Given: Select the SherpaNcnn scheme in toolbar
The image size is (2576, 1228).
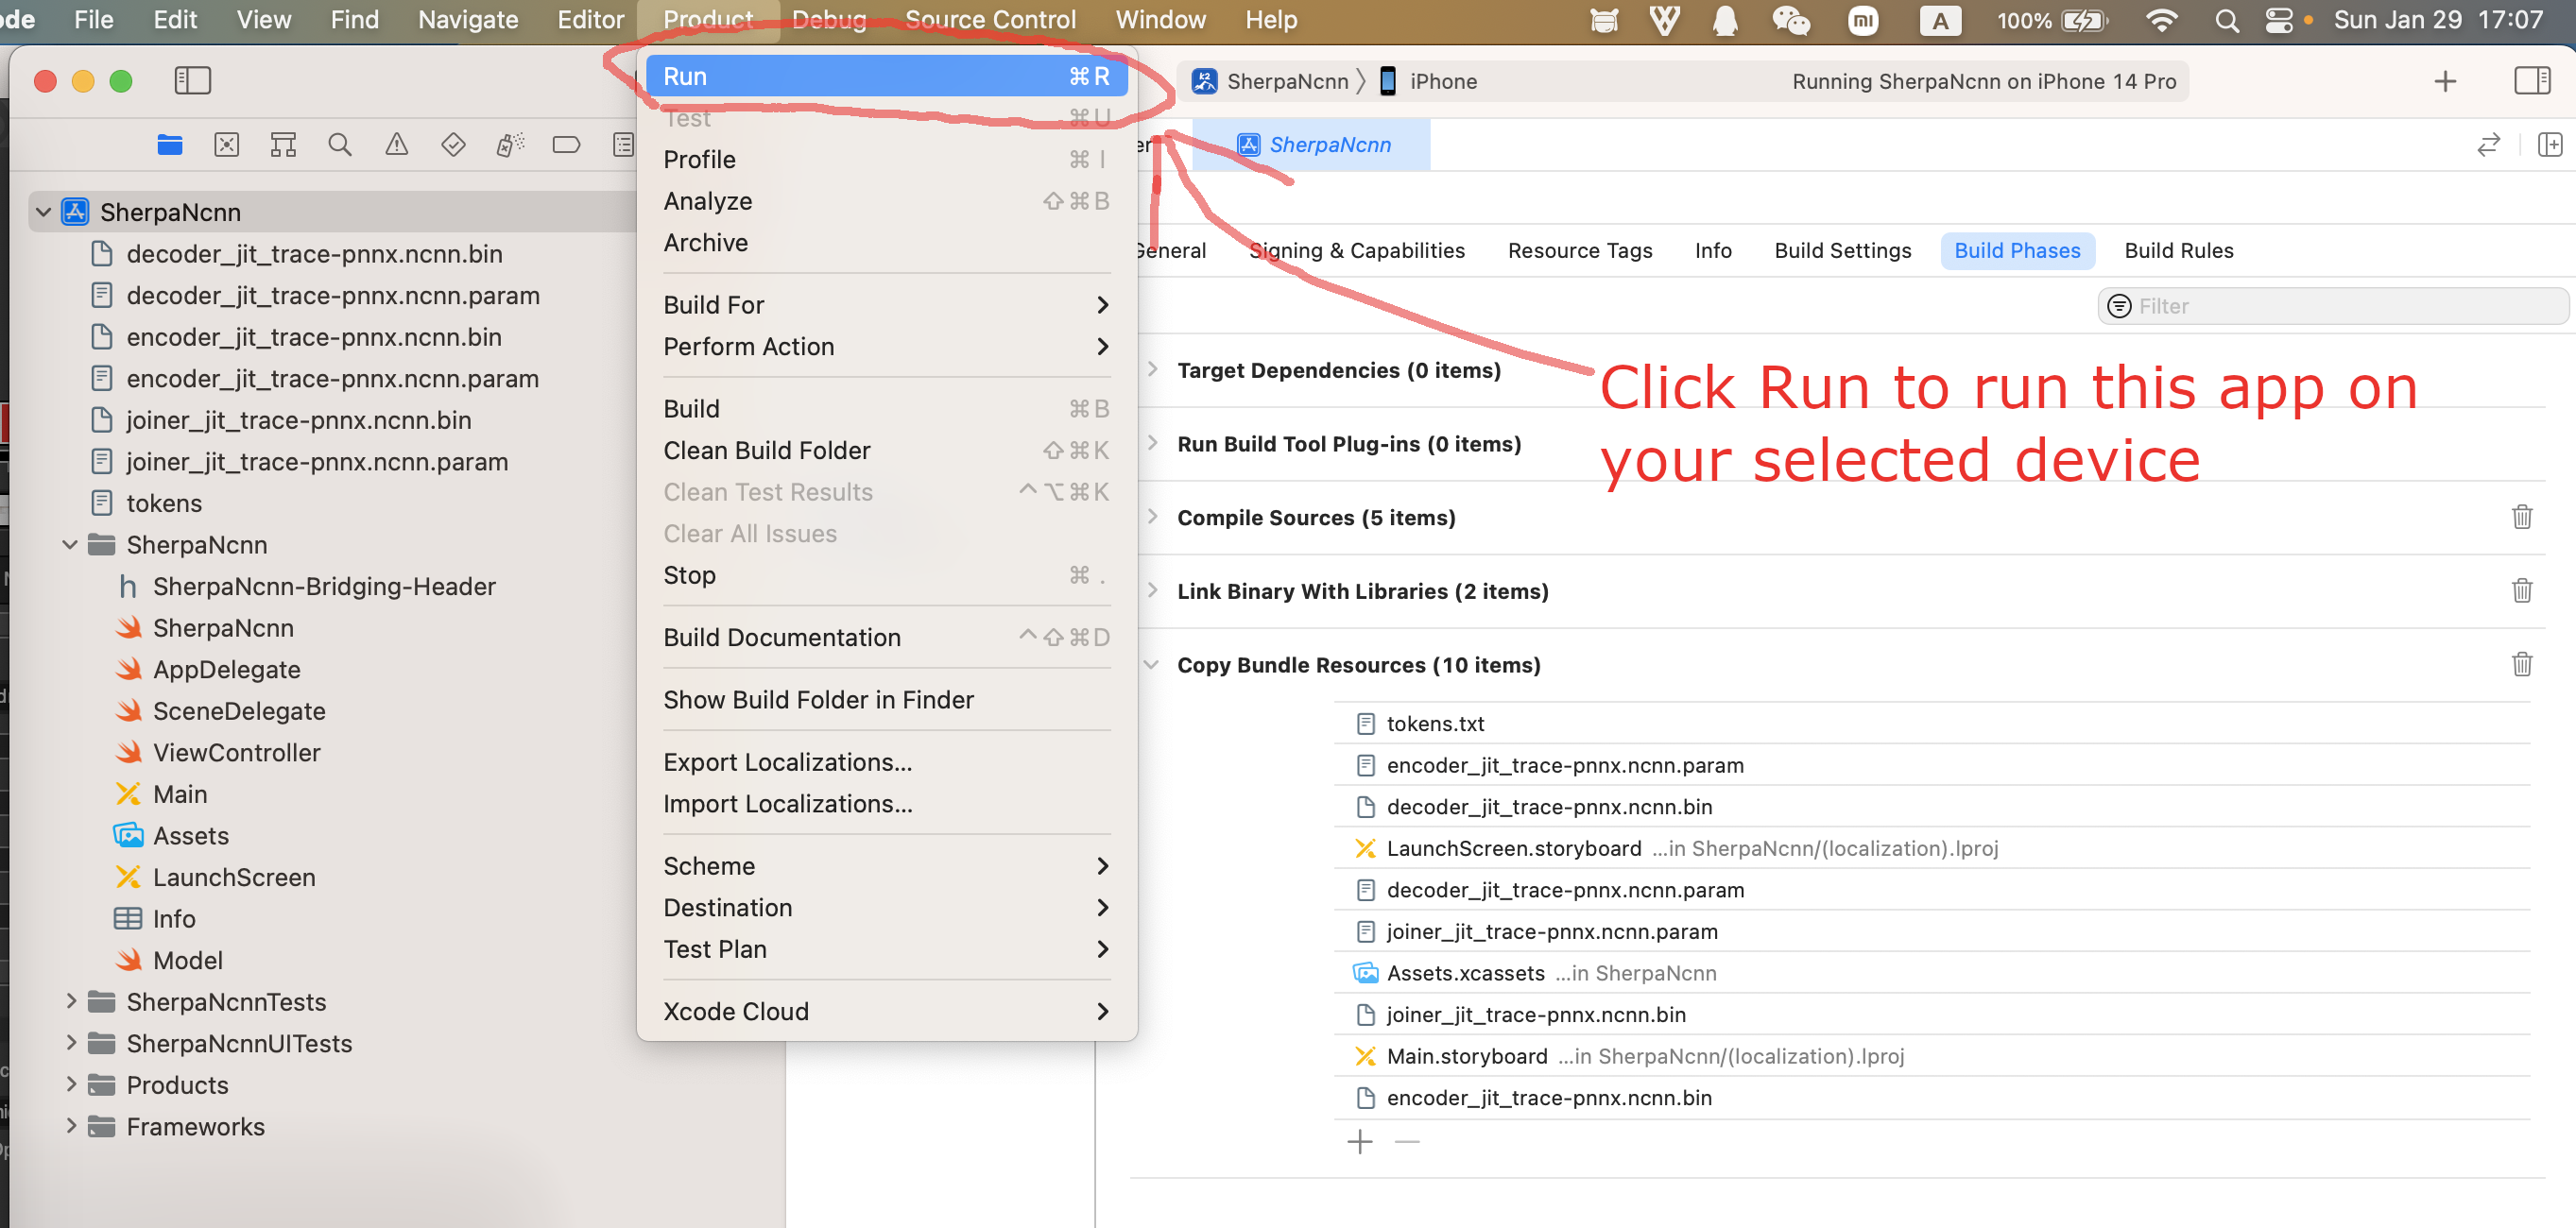Looking at the screenshot, I should click(1270, 81).
